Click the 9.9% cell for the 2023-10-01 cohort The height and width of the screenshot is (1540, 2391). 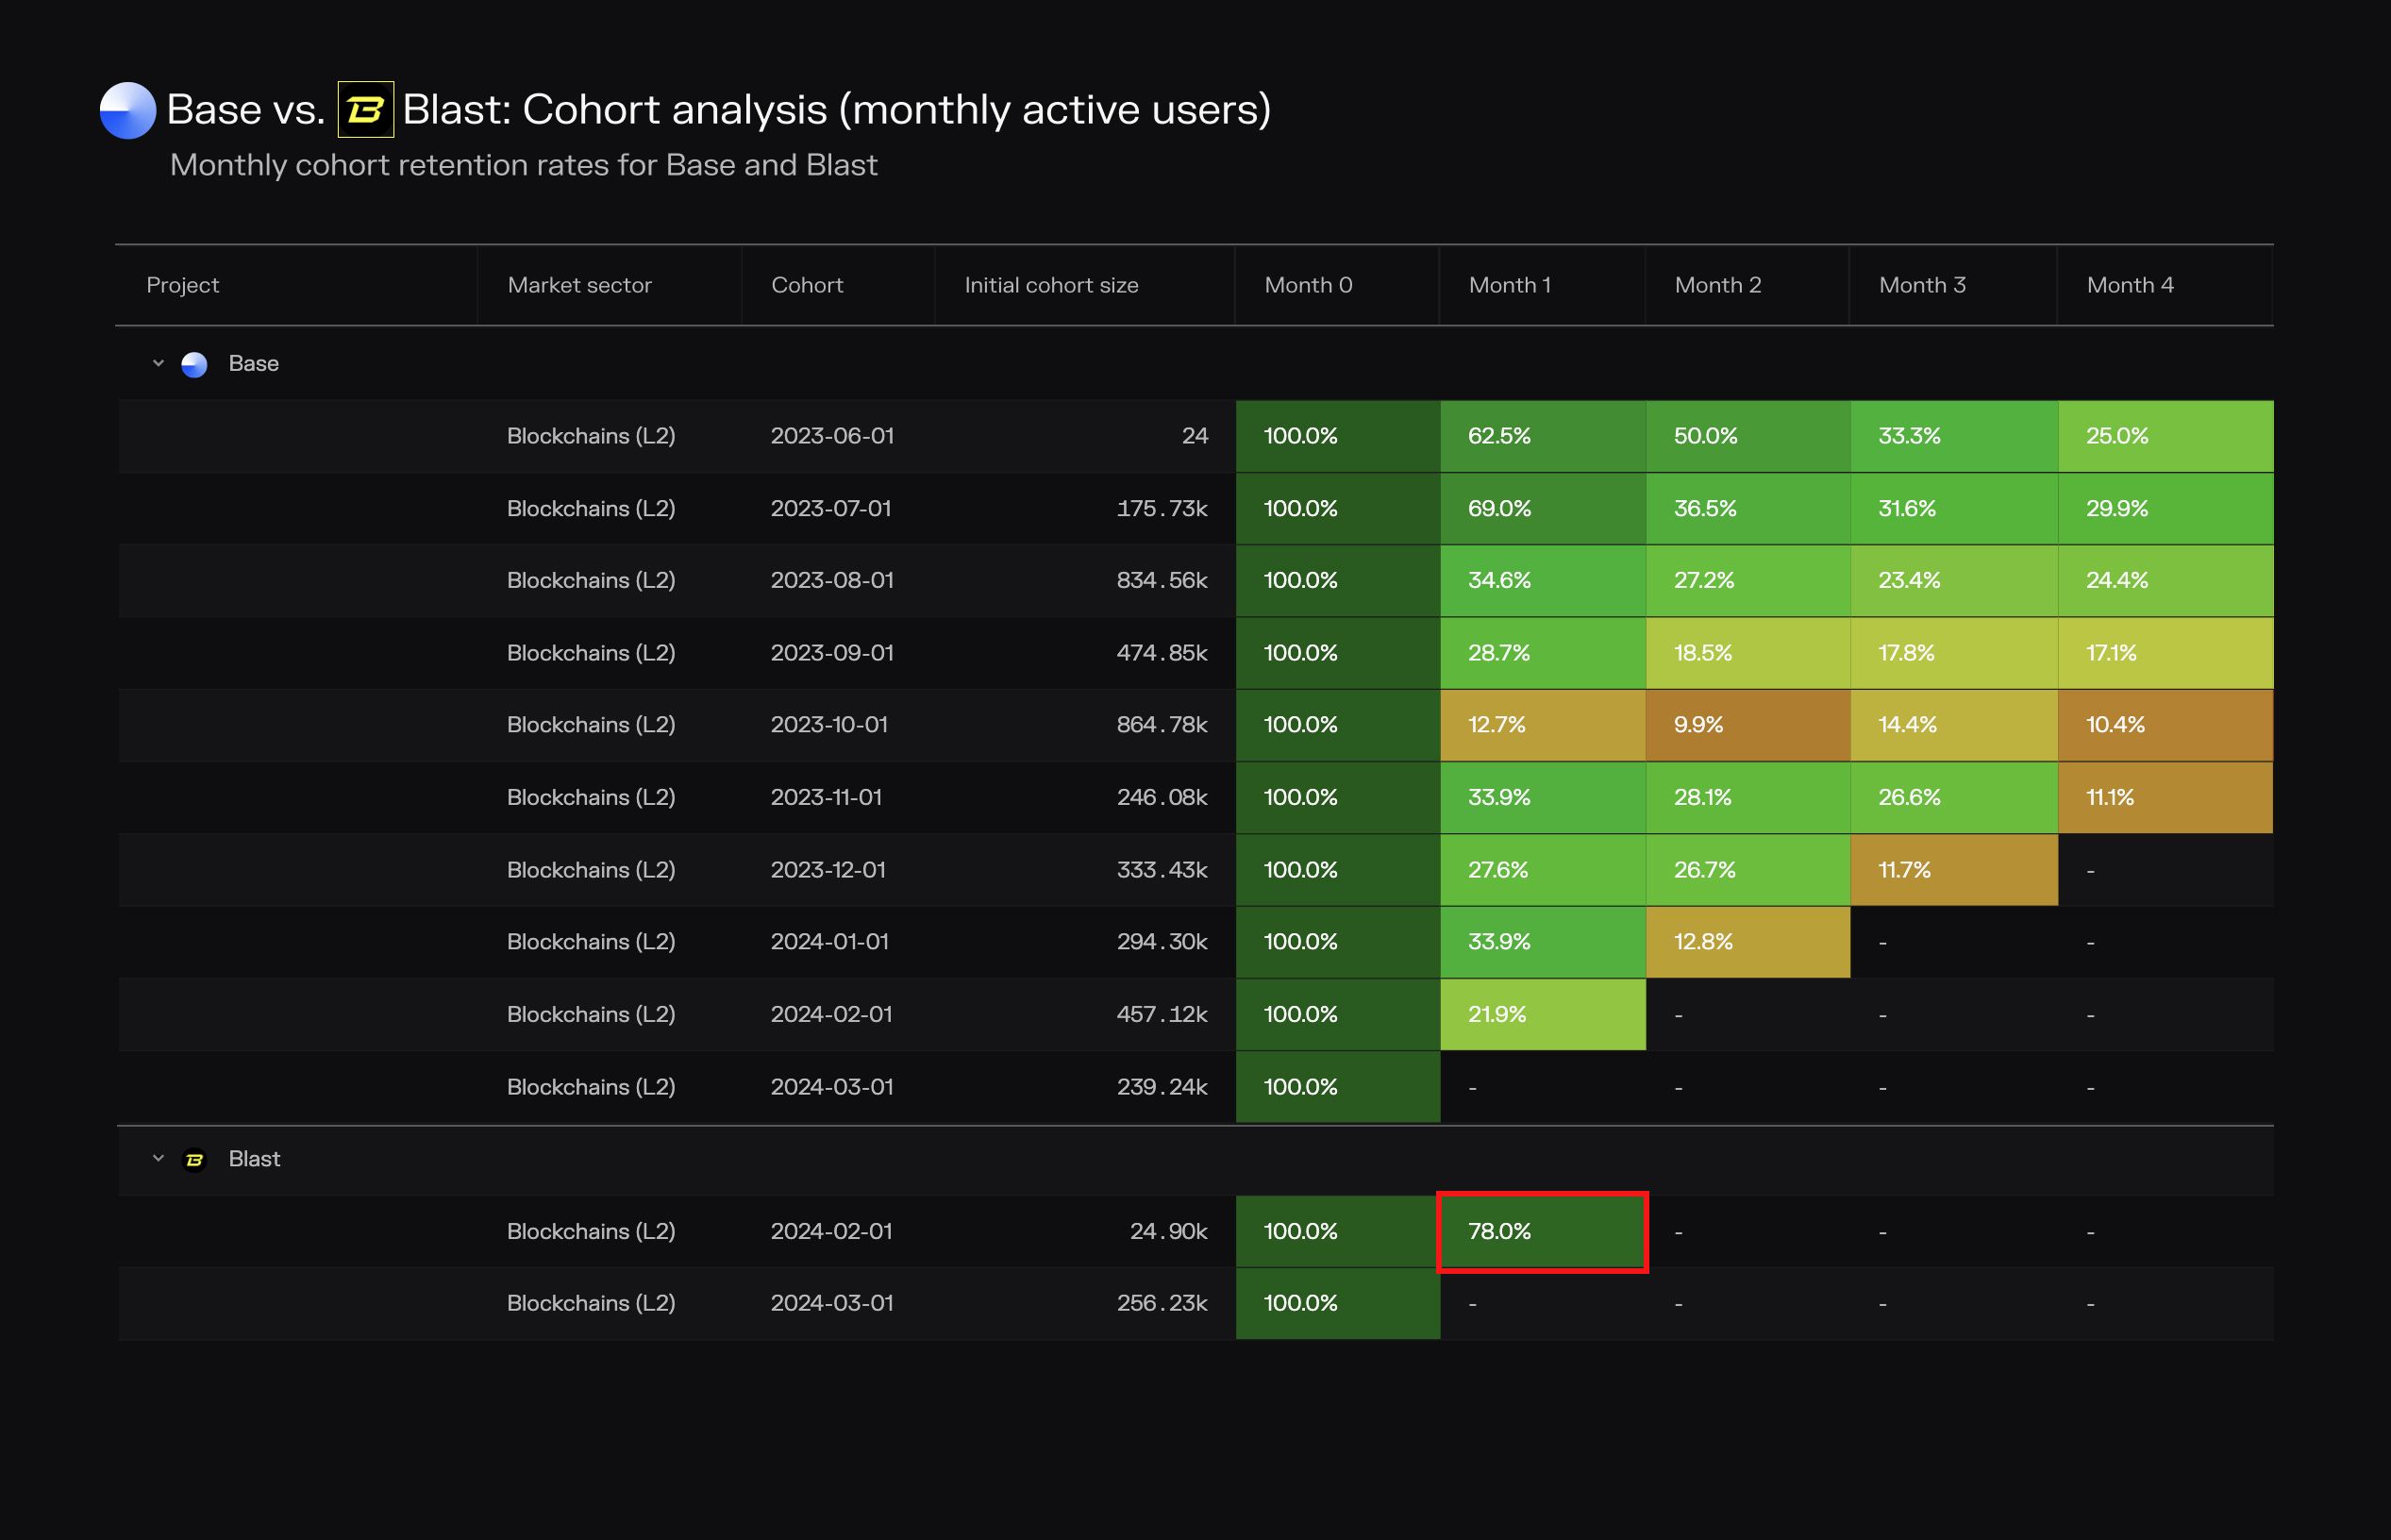point(1747,725)
